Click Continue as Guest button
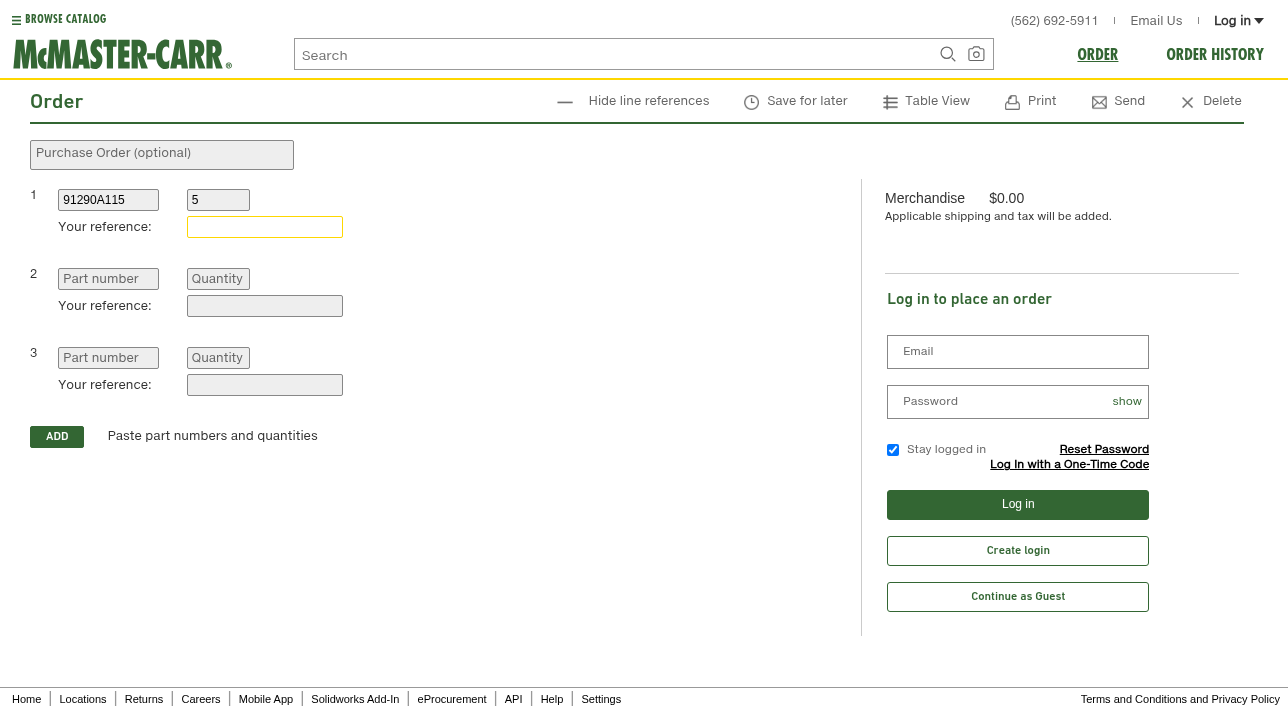The image size is (1288, 711). pyautogui.click(x=1018, y=597)
